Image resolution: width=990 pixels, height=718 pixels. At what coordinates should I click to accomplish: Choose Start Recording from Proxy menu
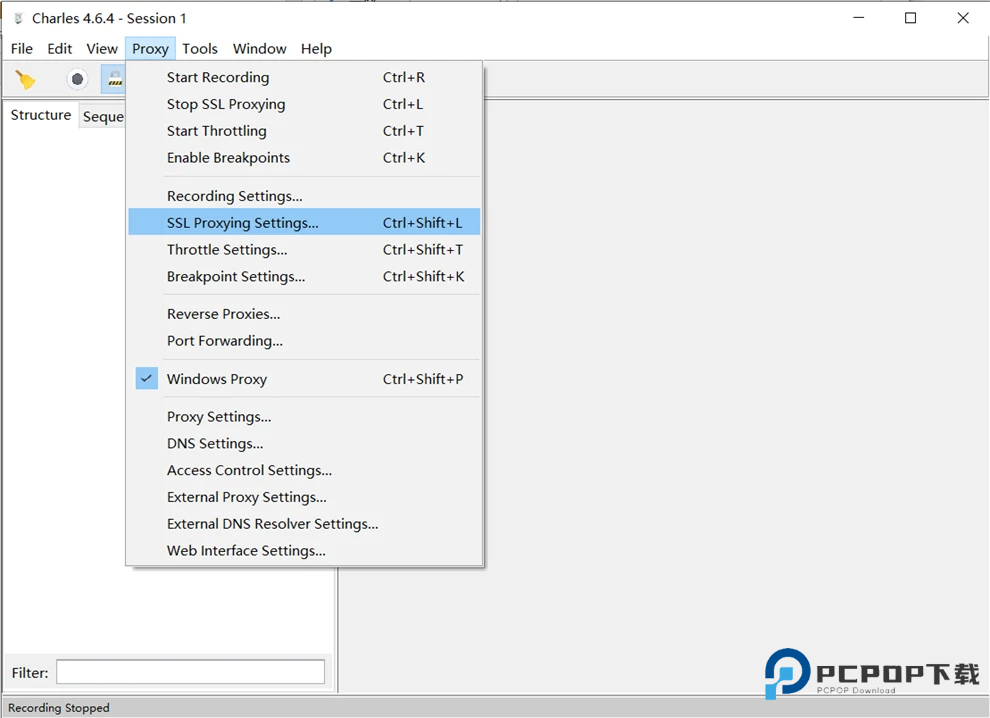[218, 77]
